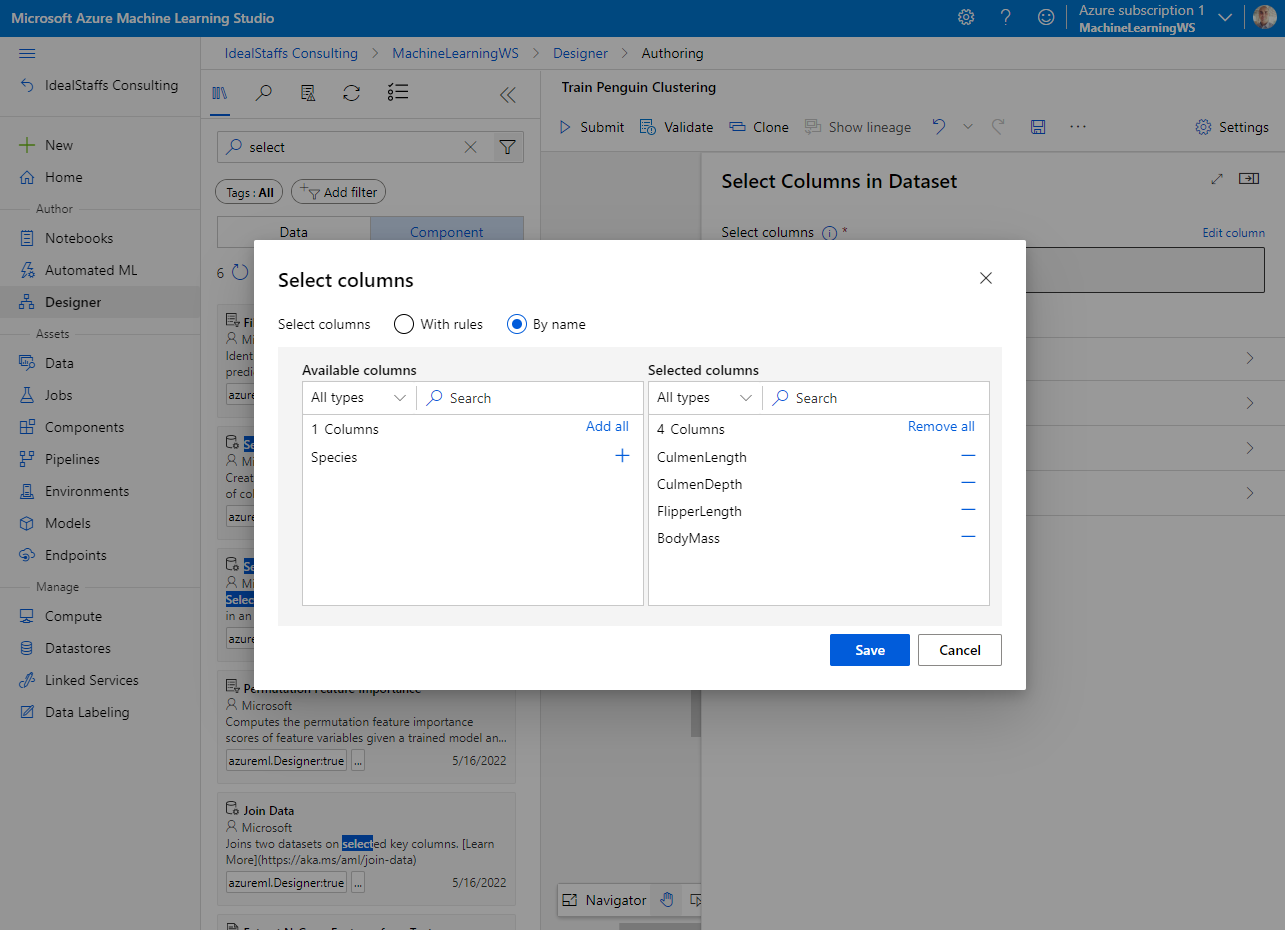This screenshot has height=930, width=1285.
Task: Open the smiley feedback icon
Action: point(1046,17)
